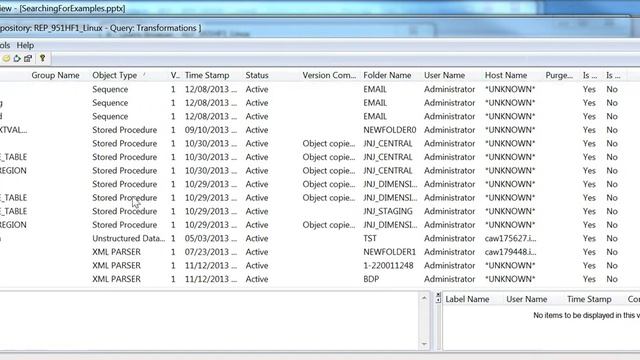This screenshot has width=640, height=360.
Task: Click the help question-mark toolbar icon
Action: (42, 58)
